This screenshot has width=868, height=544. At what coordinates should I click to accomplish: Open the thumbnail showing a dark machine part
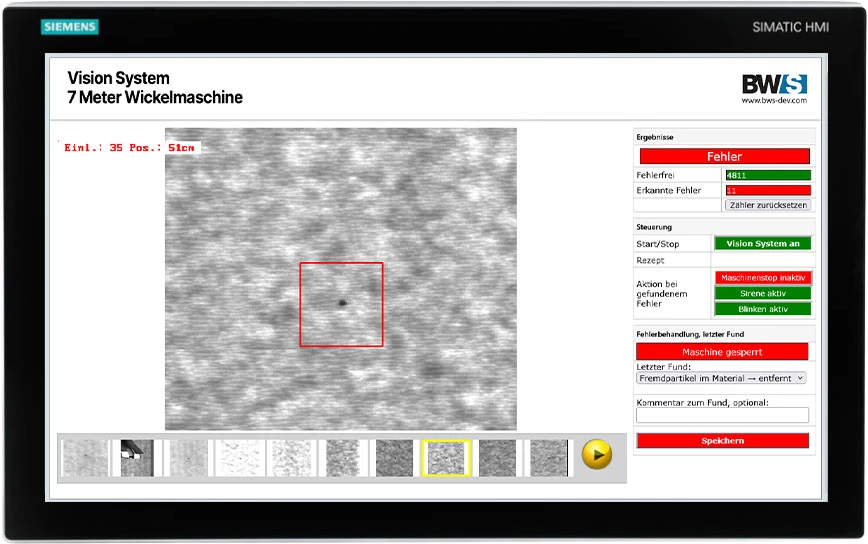pyautogui.click(x=137, y=458)
